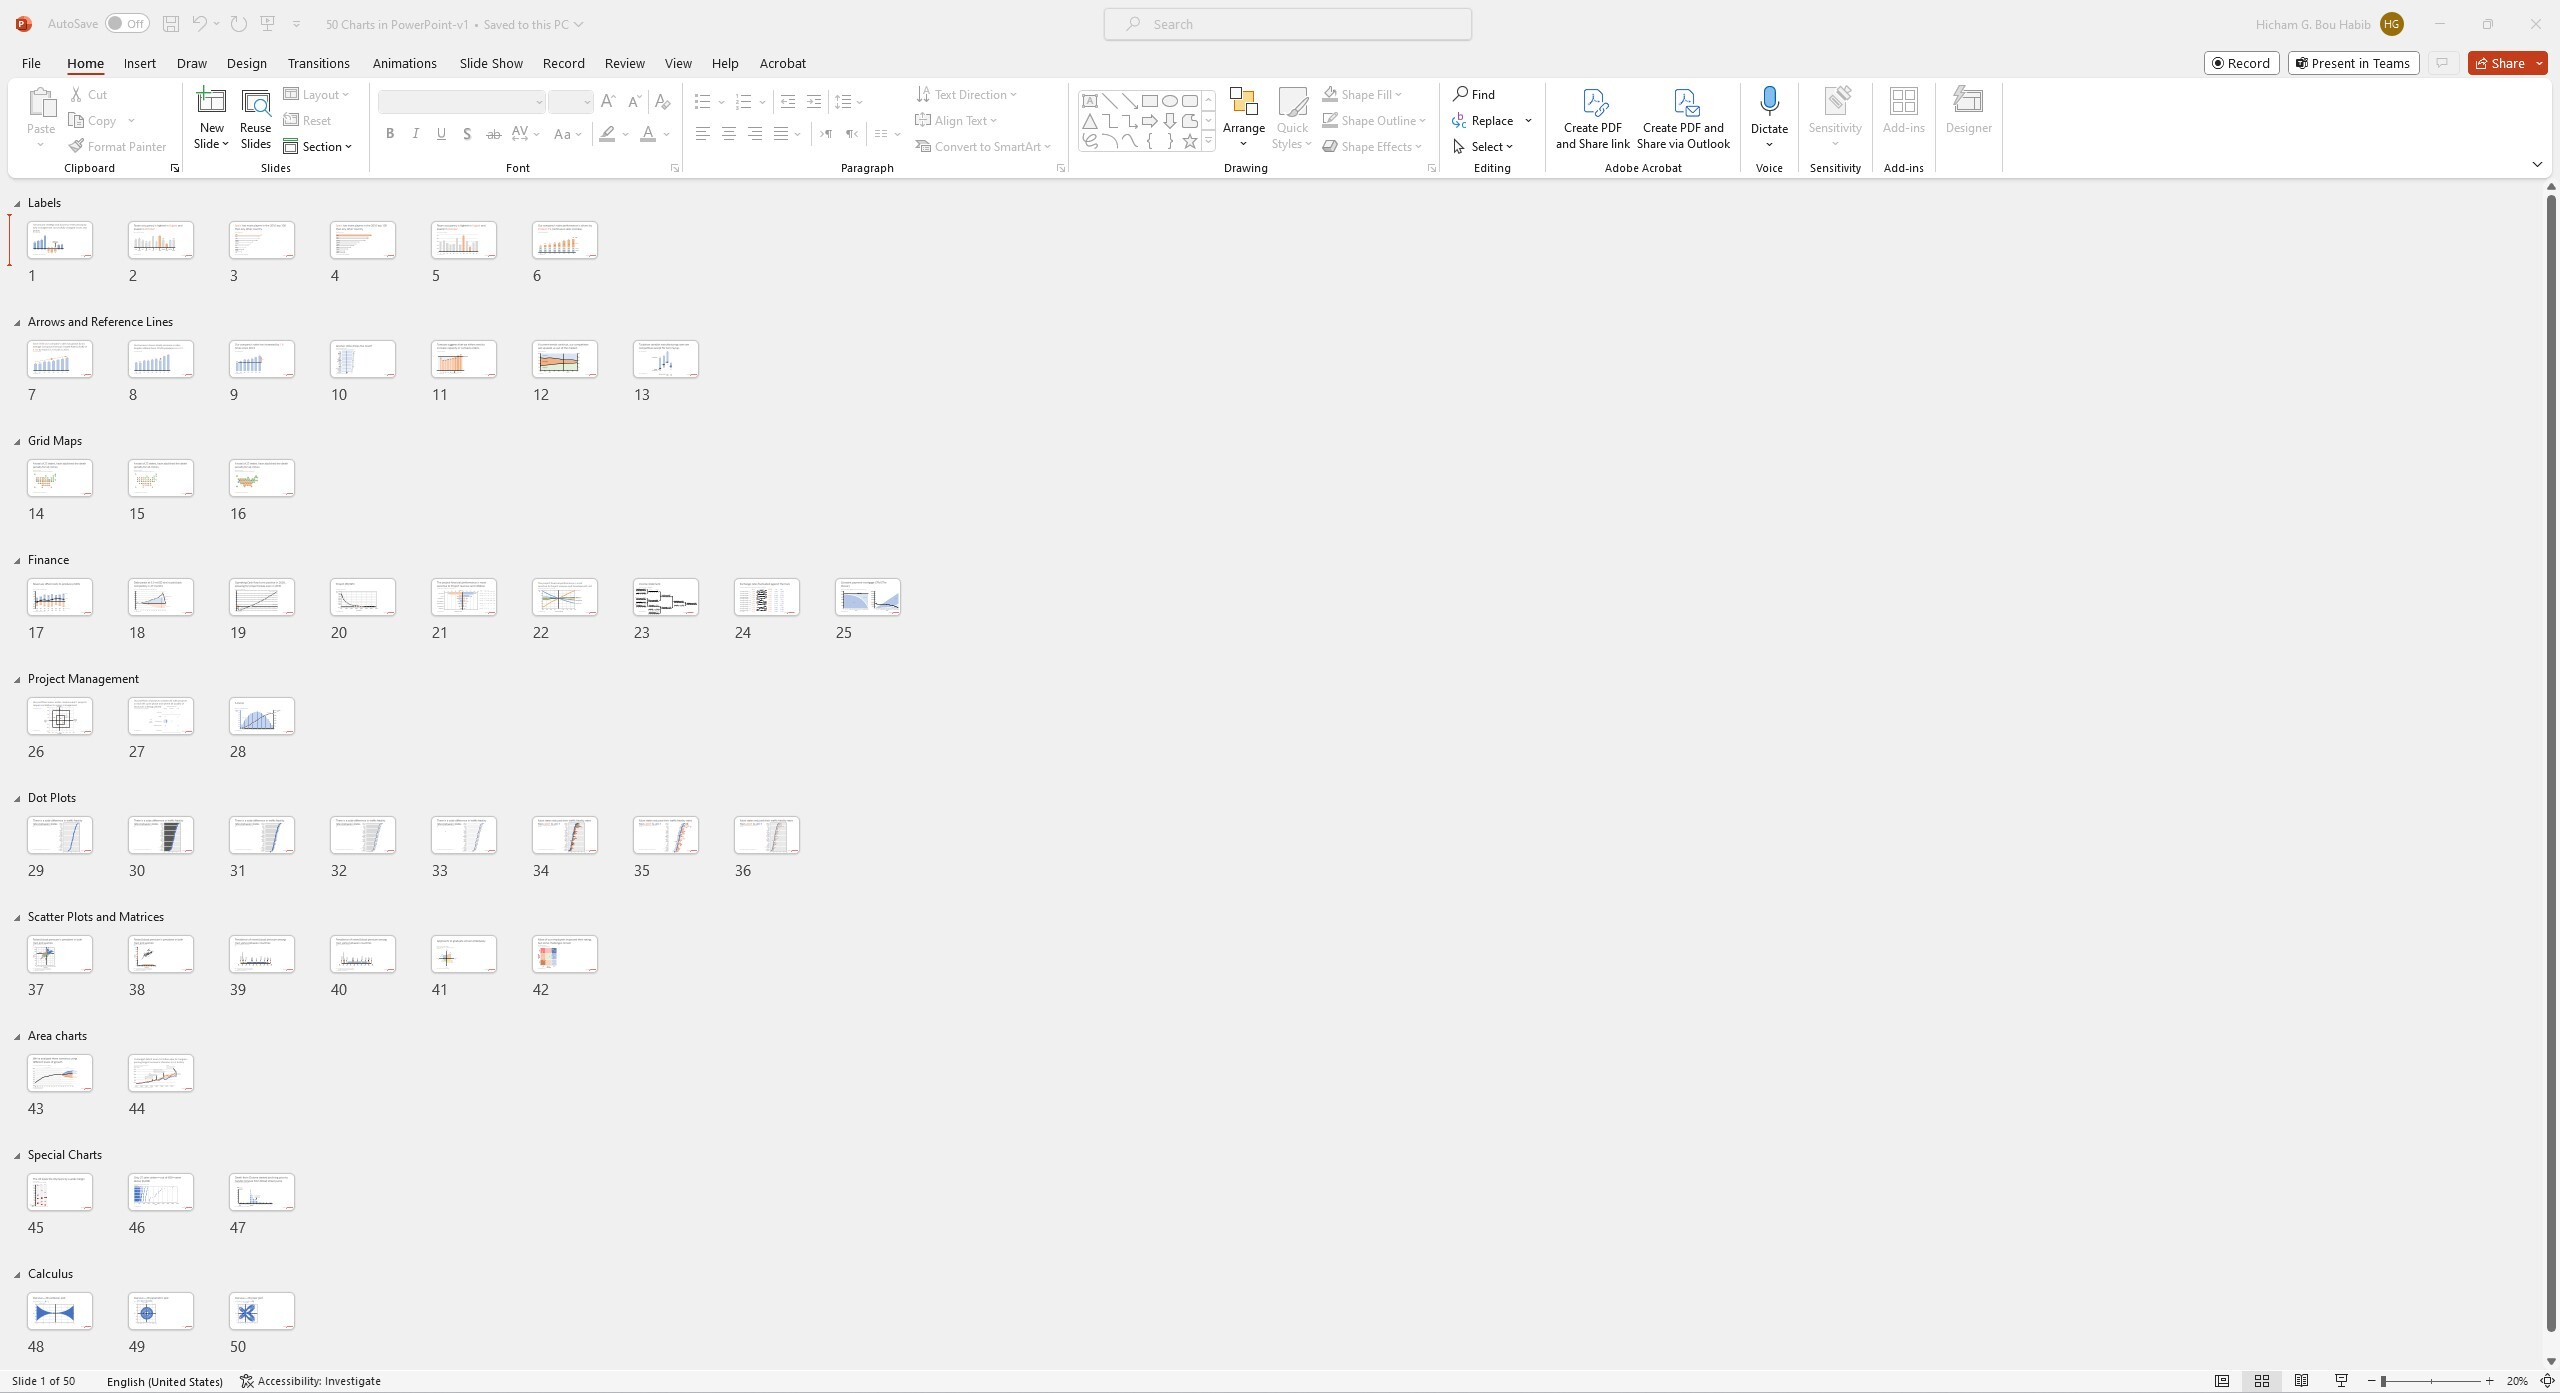Click the zoom slider handle

(x=2384, y=1381)
